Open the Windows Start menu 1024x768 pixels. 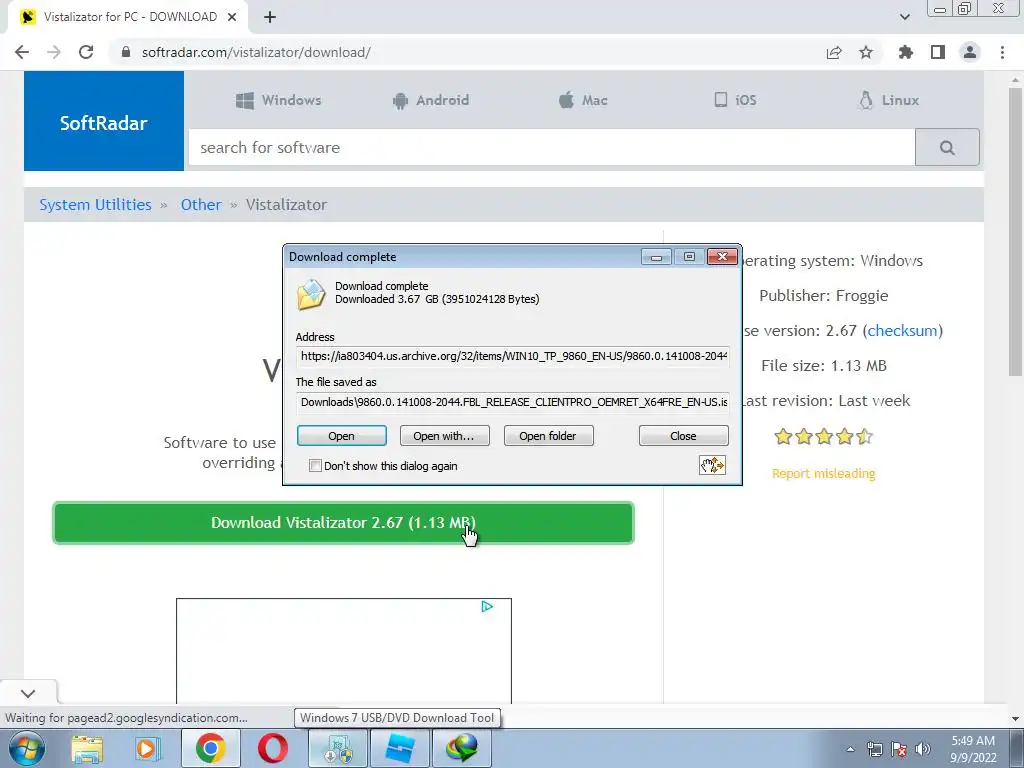[x=27, y=748]
